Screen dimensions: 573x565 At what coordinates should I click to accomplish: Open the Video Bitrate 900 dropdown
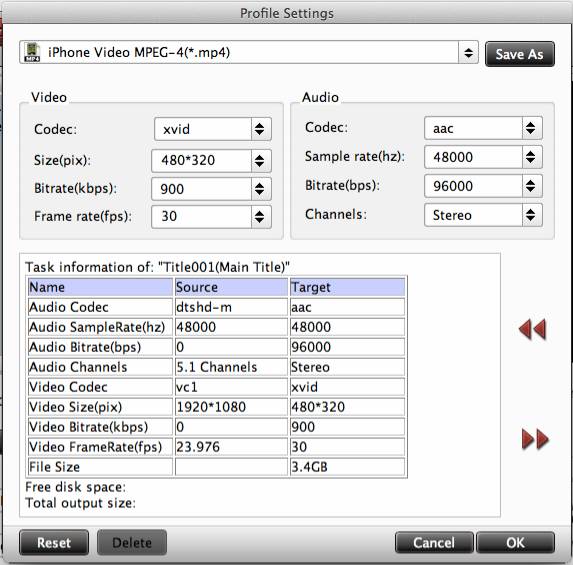pos(211,189)
